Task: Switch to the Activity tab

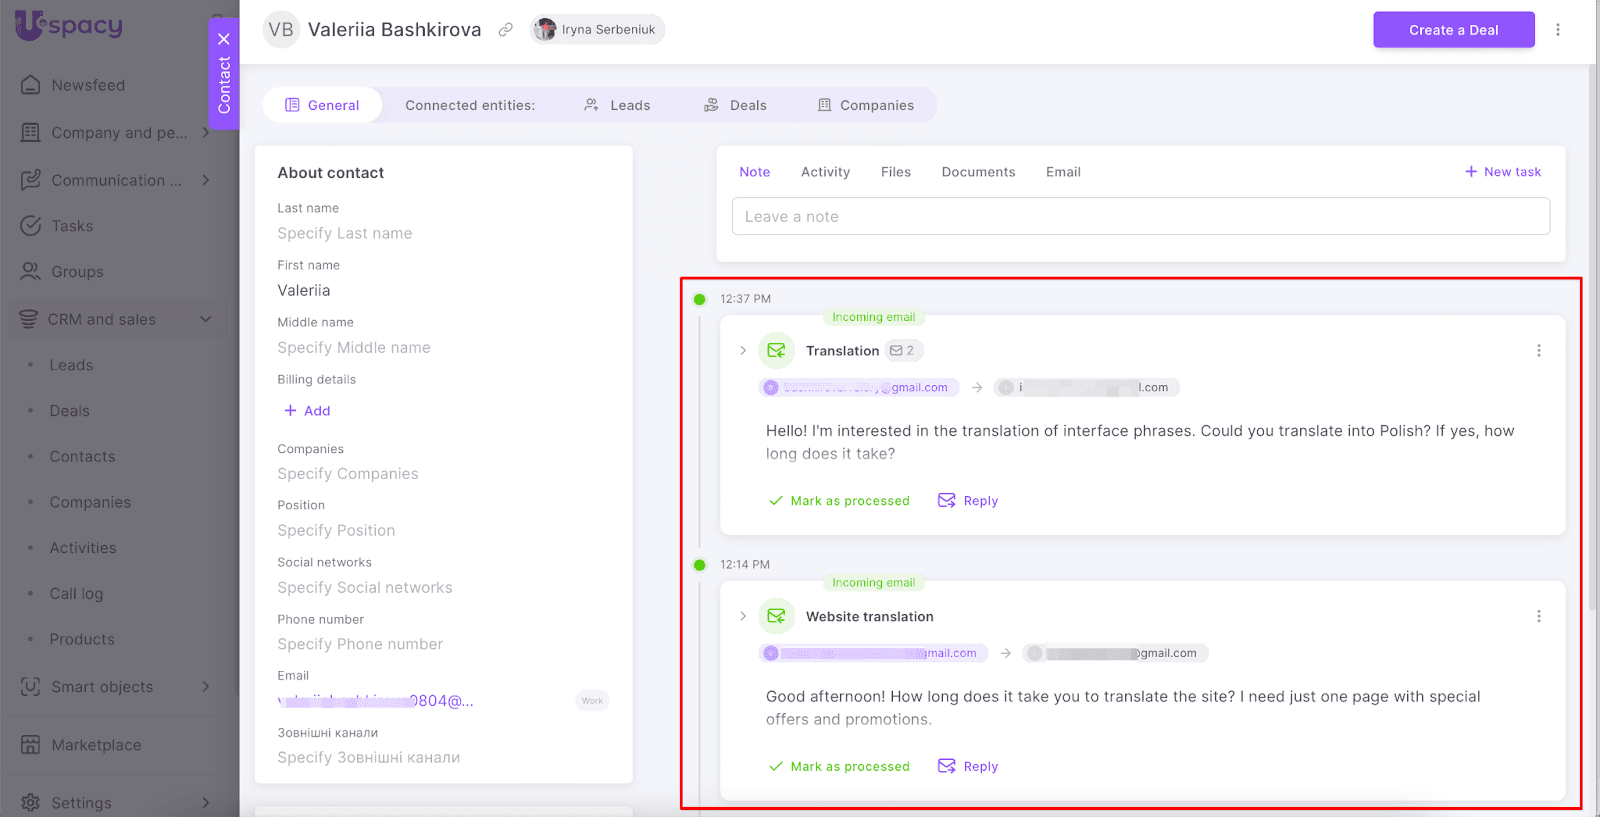Action: tap(825, 172)
